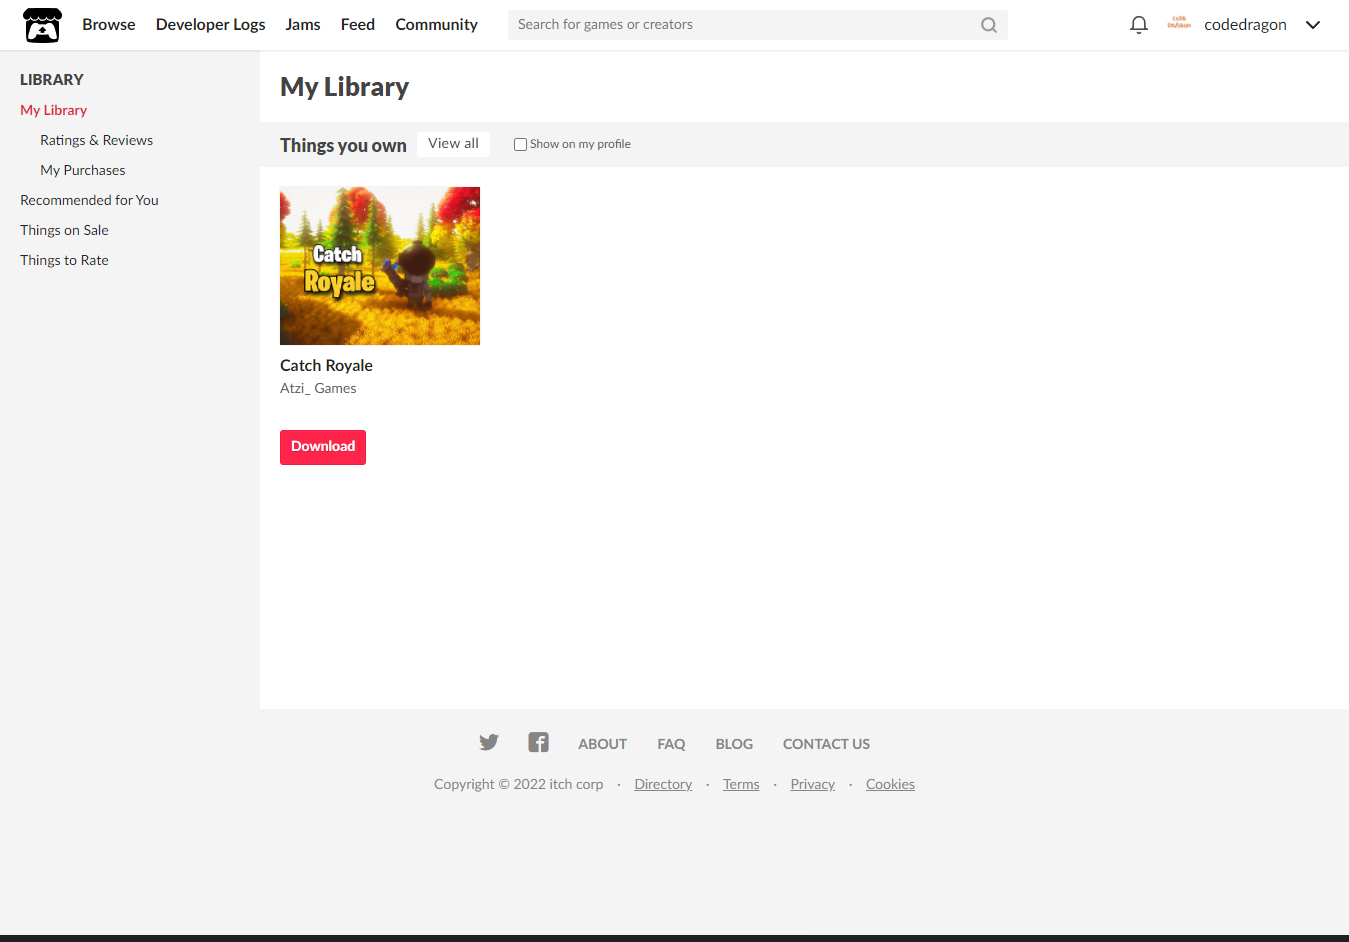Open the Directory link
This screenshot has height=942, width=1349.
pyautogui.click(x=663, y=784)
